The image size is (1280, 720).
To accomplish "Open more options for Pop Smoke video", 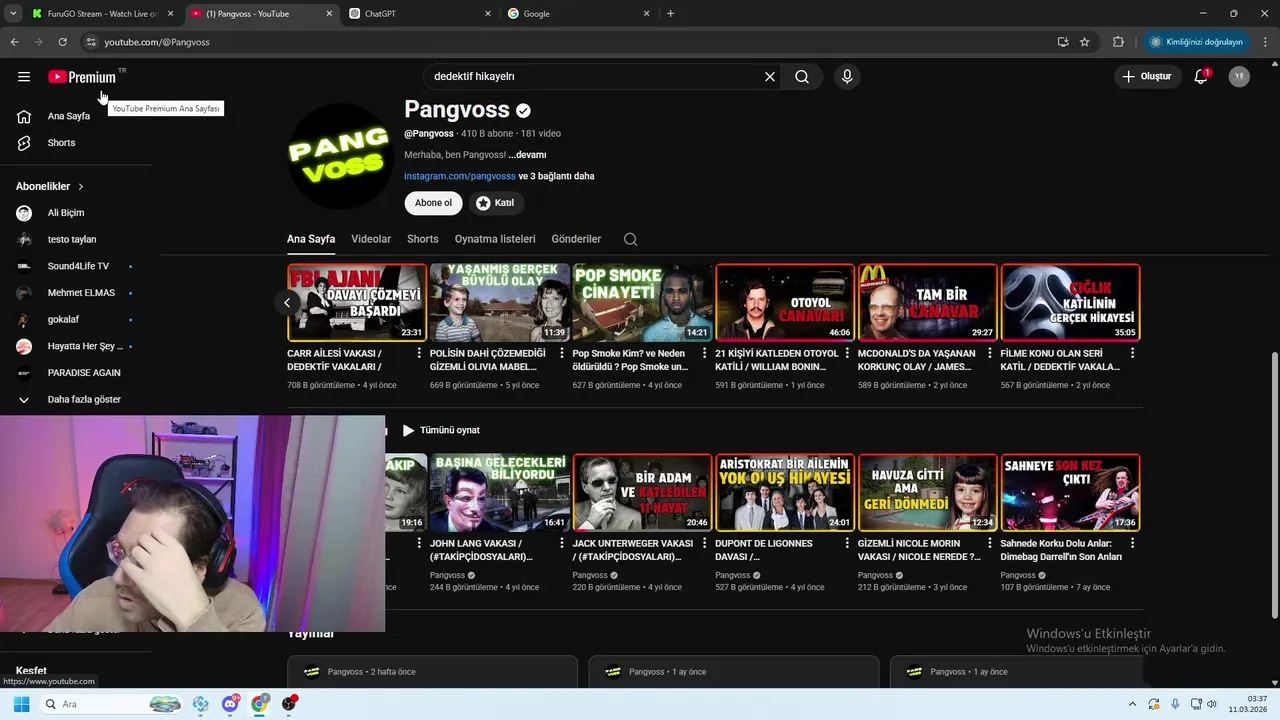I will click(x=704, y=353).
